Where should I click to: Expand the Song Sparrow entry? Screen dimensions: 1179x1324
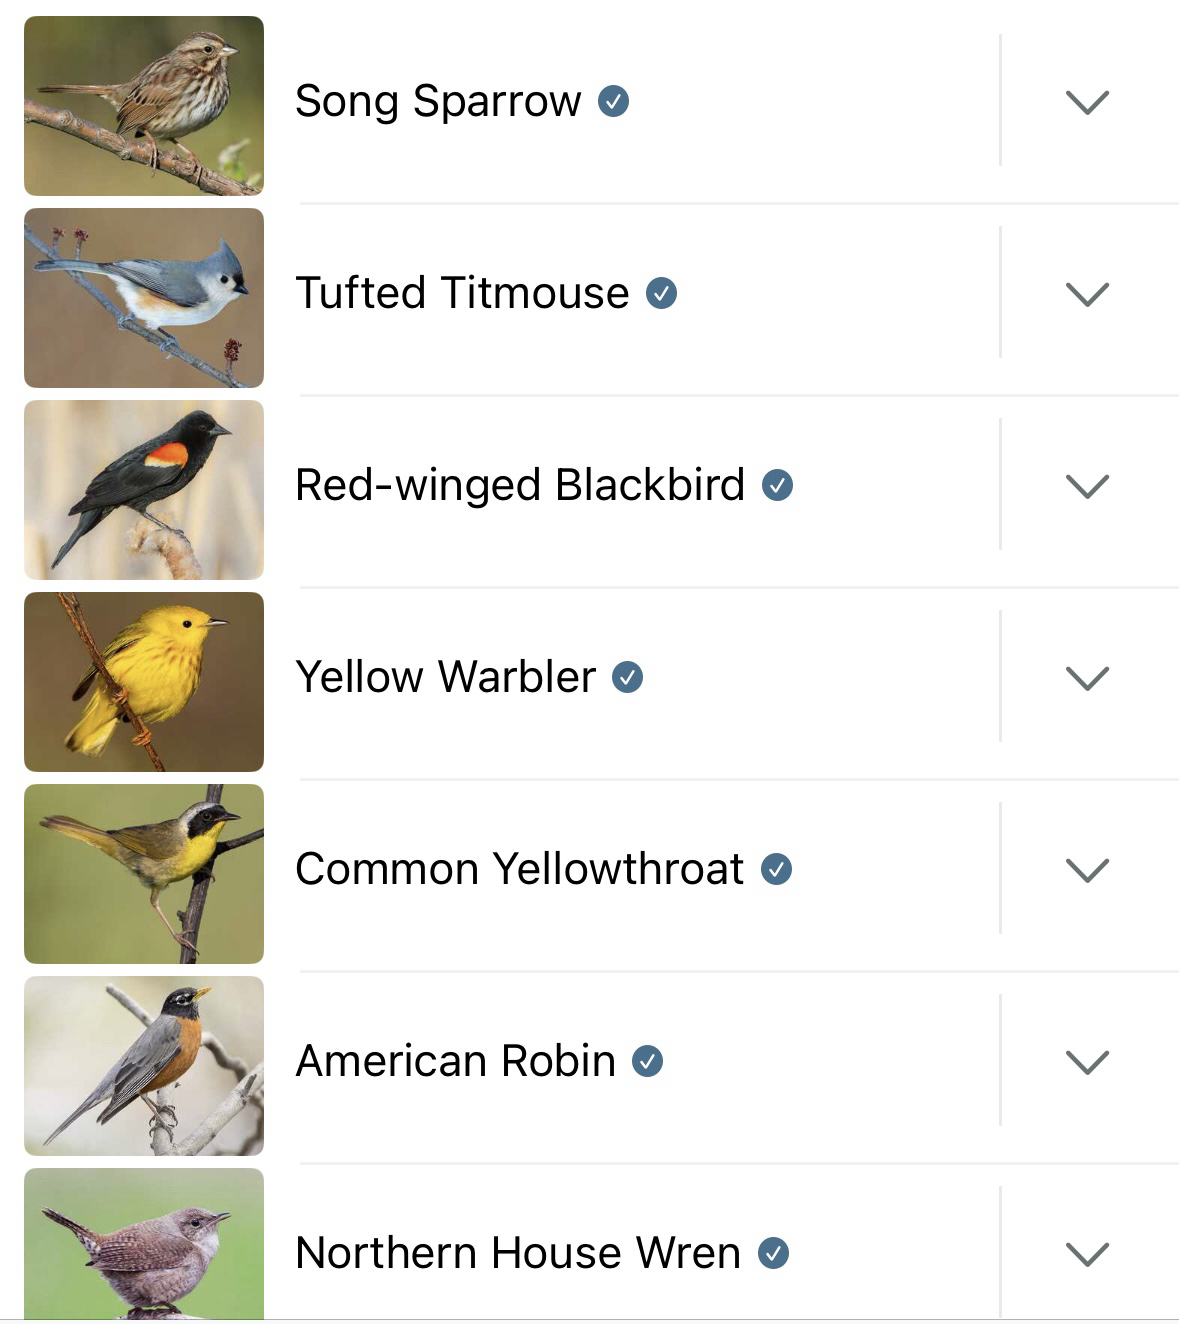[1087, 102]
